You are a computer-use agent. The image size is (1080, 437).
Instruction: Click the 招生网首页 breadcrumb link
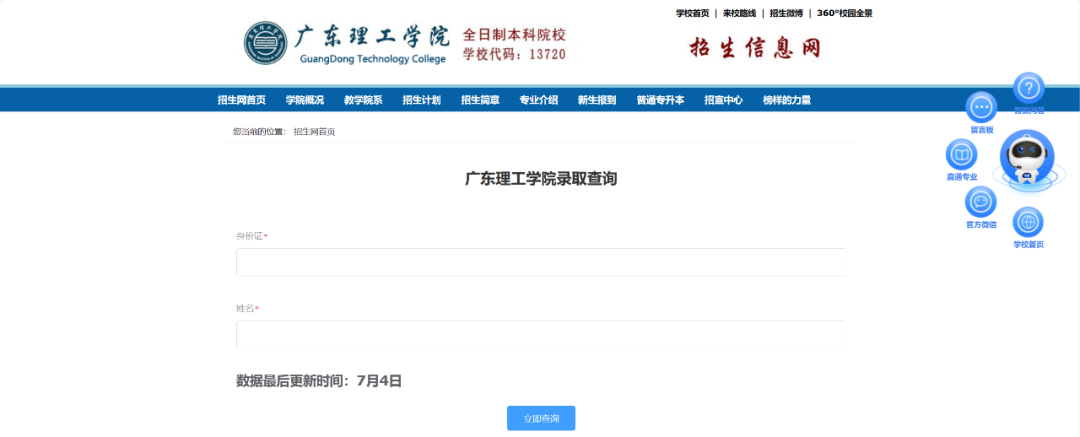tap(314, 132)
